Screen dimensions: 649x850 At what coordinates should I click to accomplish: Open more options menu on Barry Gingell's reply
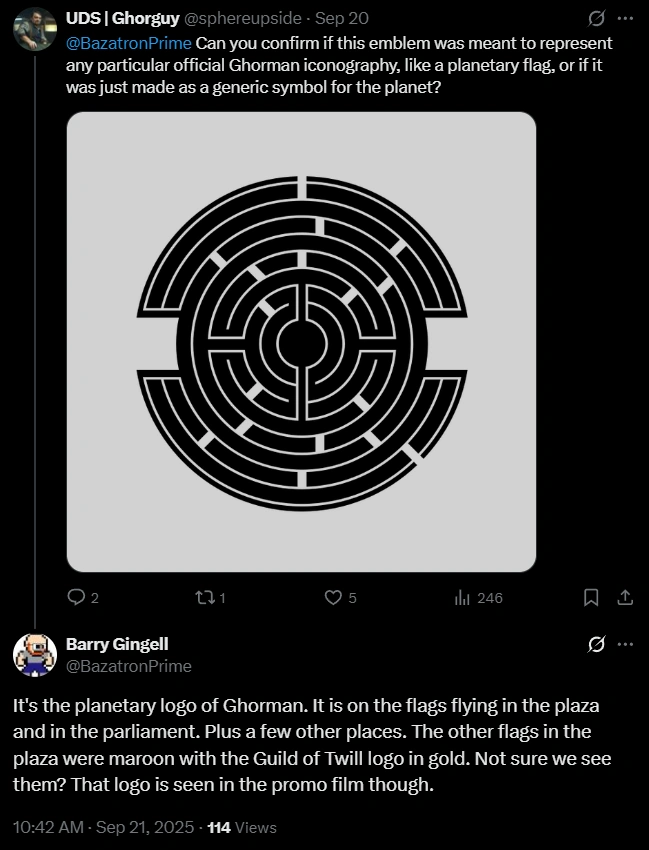coord(625,645)
